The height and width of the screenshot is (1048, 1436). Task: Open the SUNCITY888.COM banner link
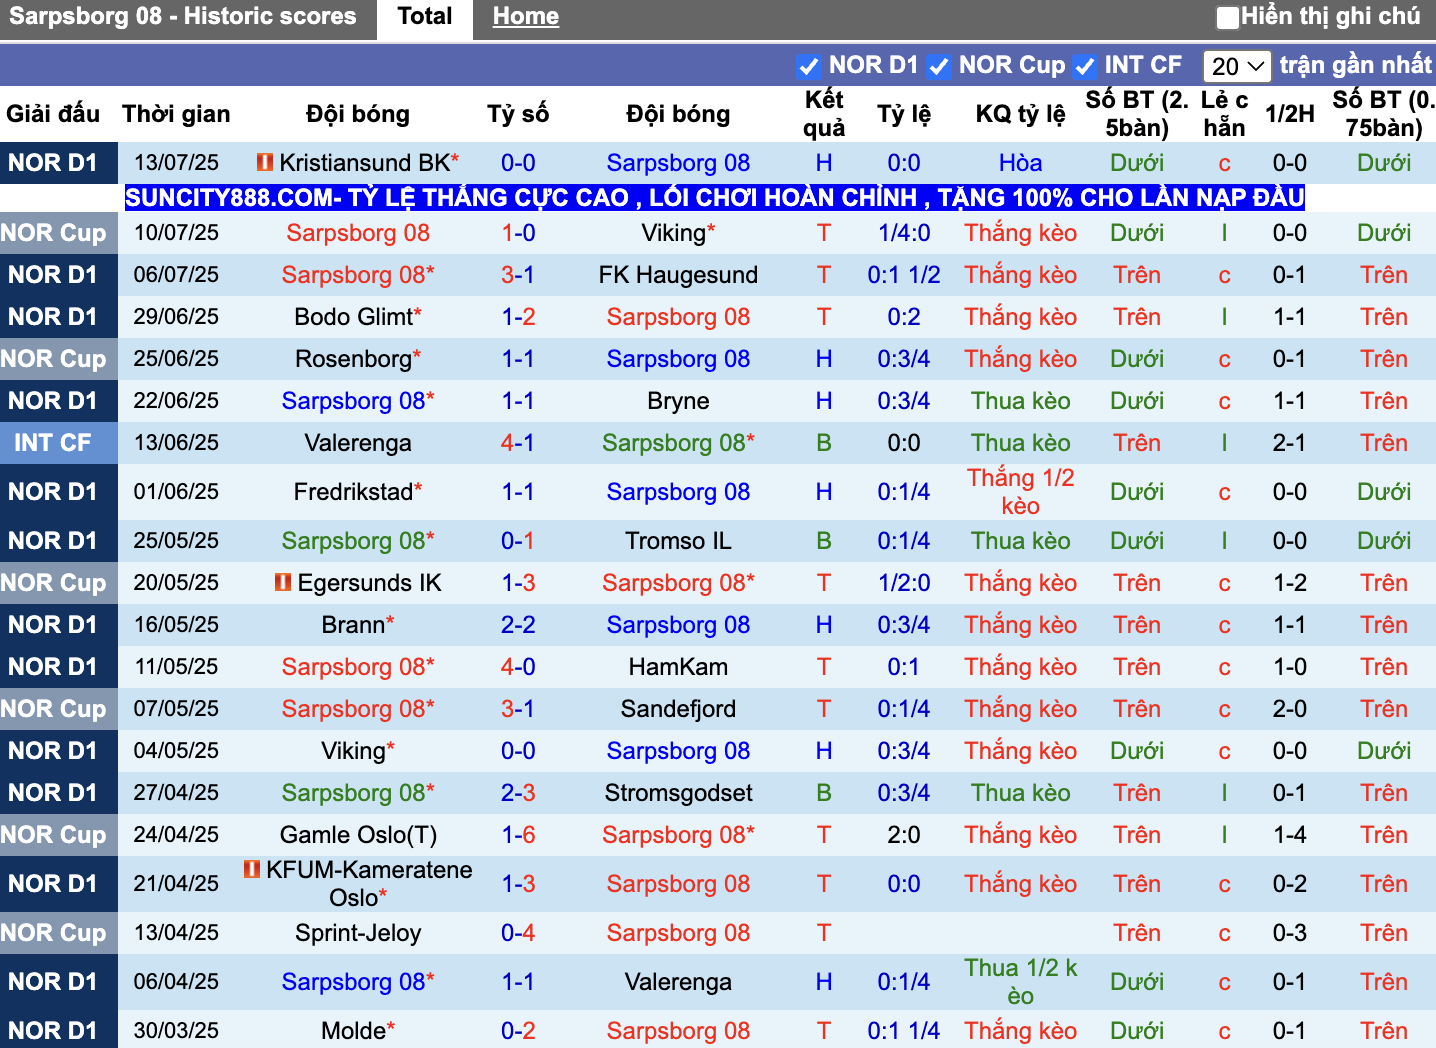714,197
